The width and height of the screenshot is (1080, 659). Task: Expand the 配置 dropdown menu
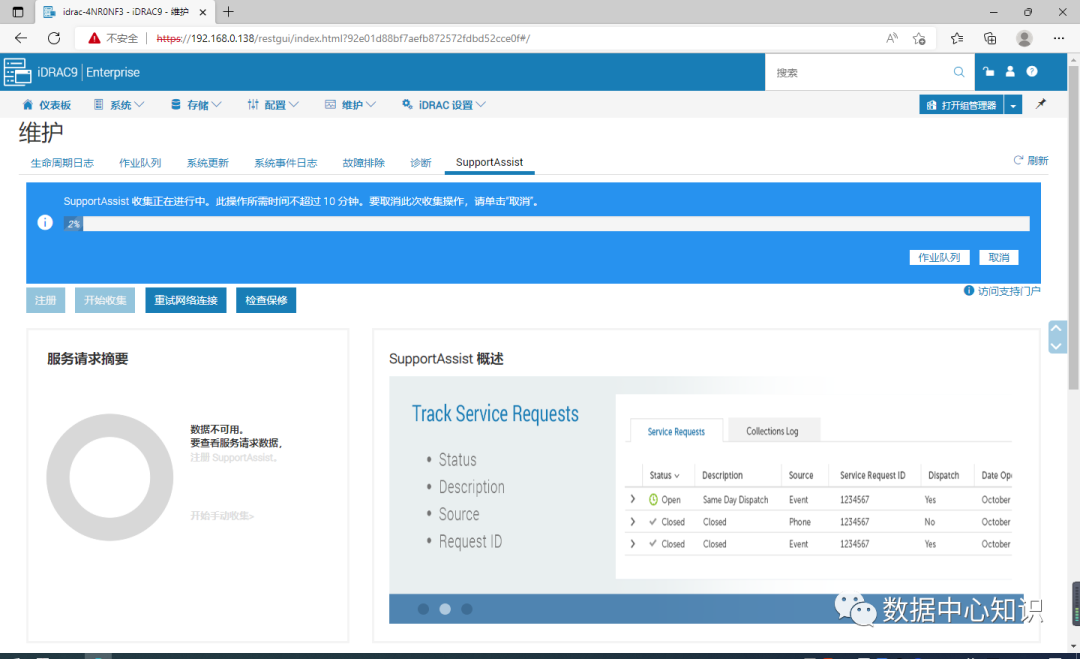point(273,105)
